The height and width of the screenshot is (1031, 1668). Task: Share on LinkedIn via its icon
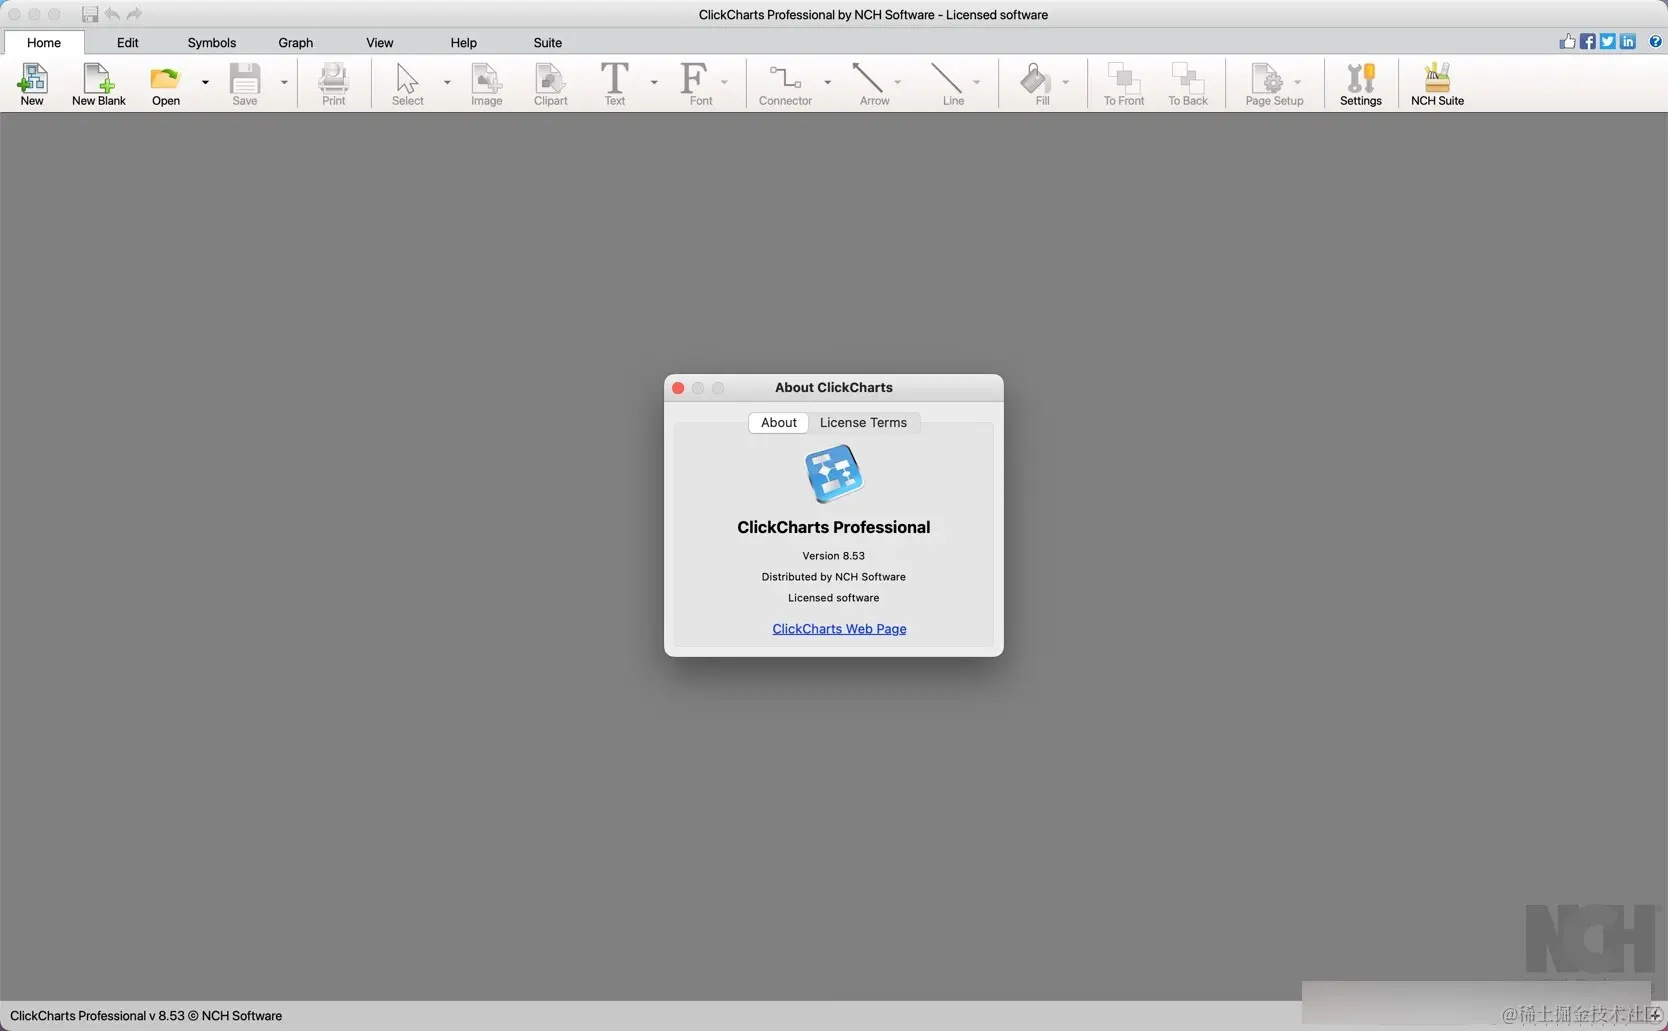click(1628, 41)
